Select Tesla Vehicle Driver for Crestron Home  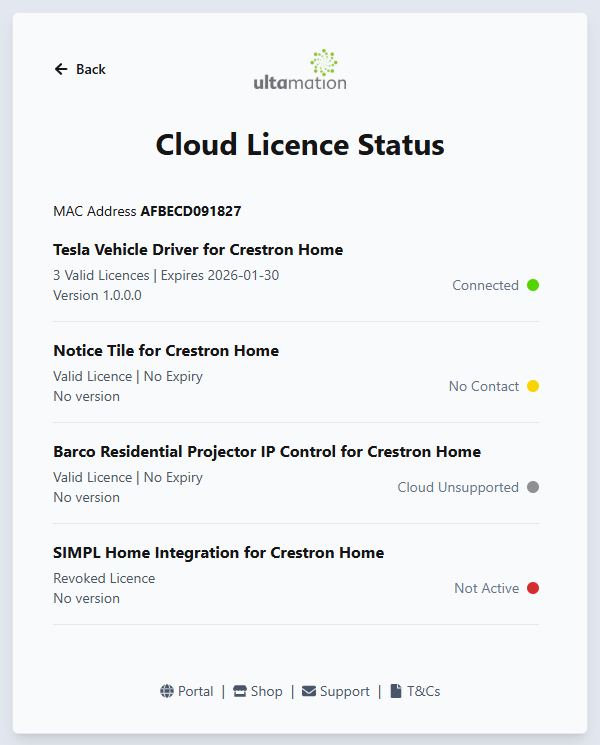(x=198, y=249)
